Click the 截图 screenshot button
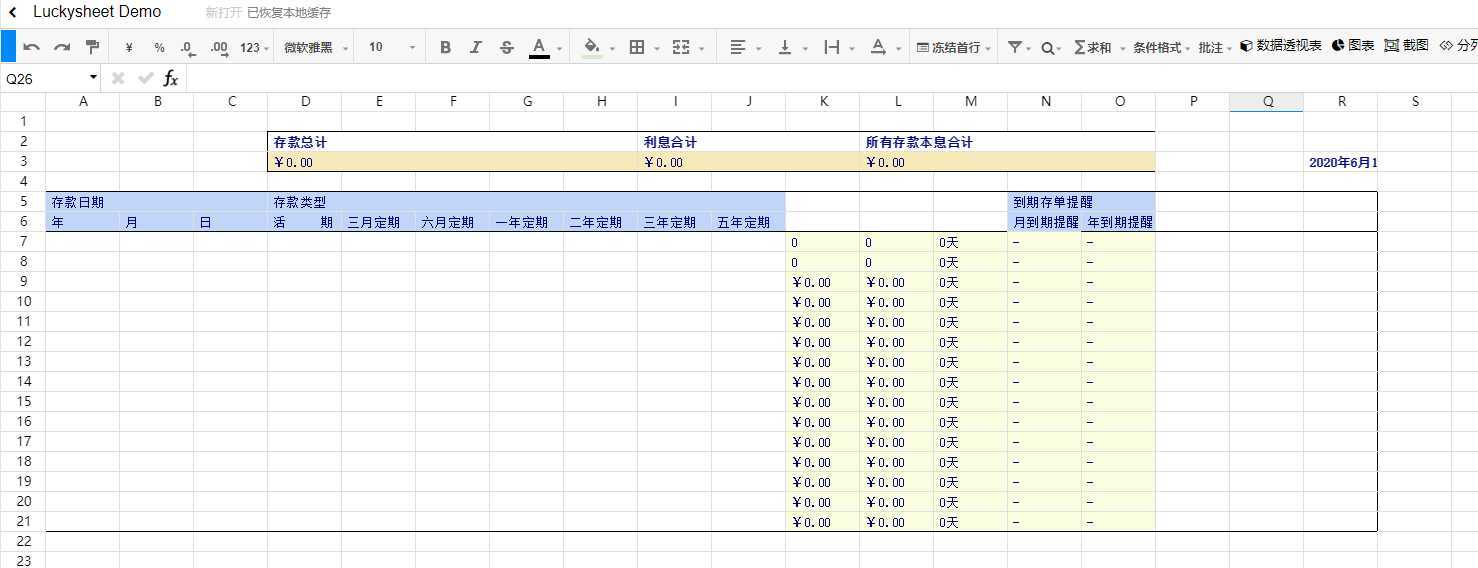This screenshot has width=1478, height=568. click(1407, 46)
